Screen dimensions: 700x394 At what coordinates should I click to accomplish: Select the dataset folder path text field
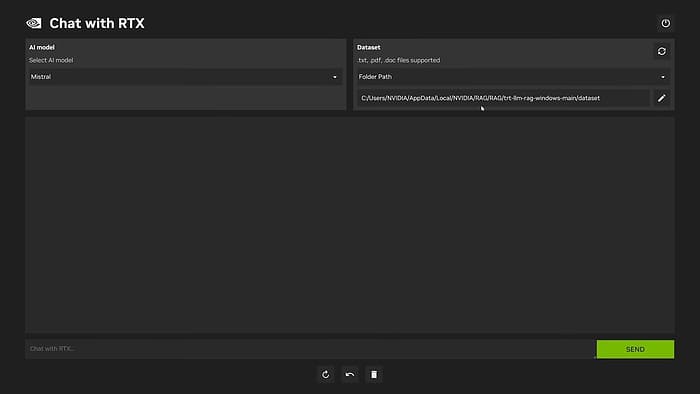click(x=504, y=98)
